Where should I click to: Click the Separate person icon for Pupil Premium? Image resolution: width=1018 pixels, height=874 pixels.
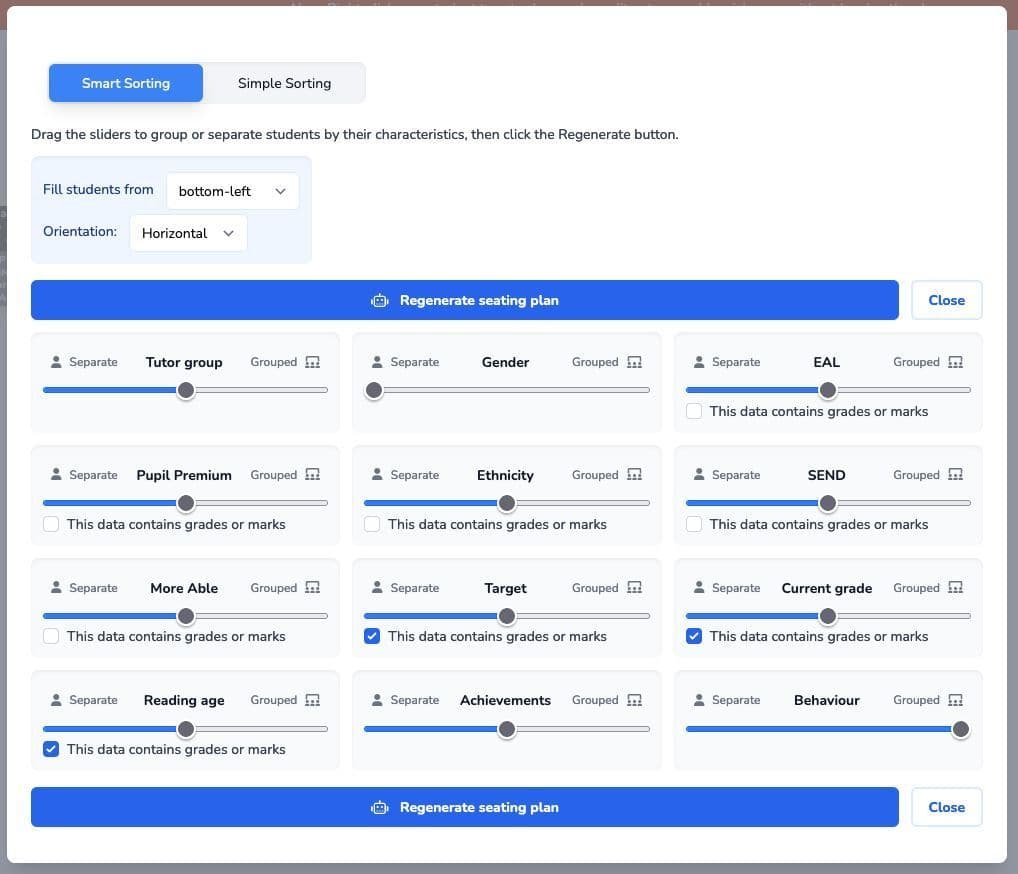[x=56, y=475]
